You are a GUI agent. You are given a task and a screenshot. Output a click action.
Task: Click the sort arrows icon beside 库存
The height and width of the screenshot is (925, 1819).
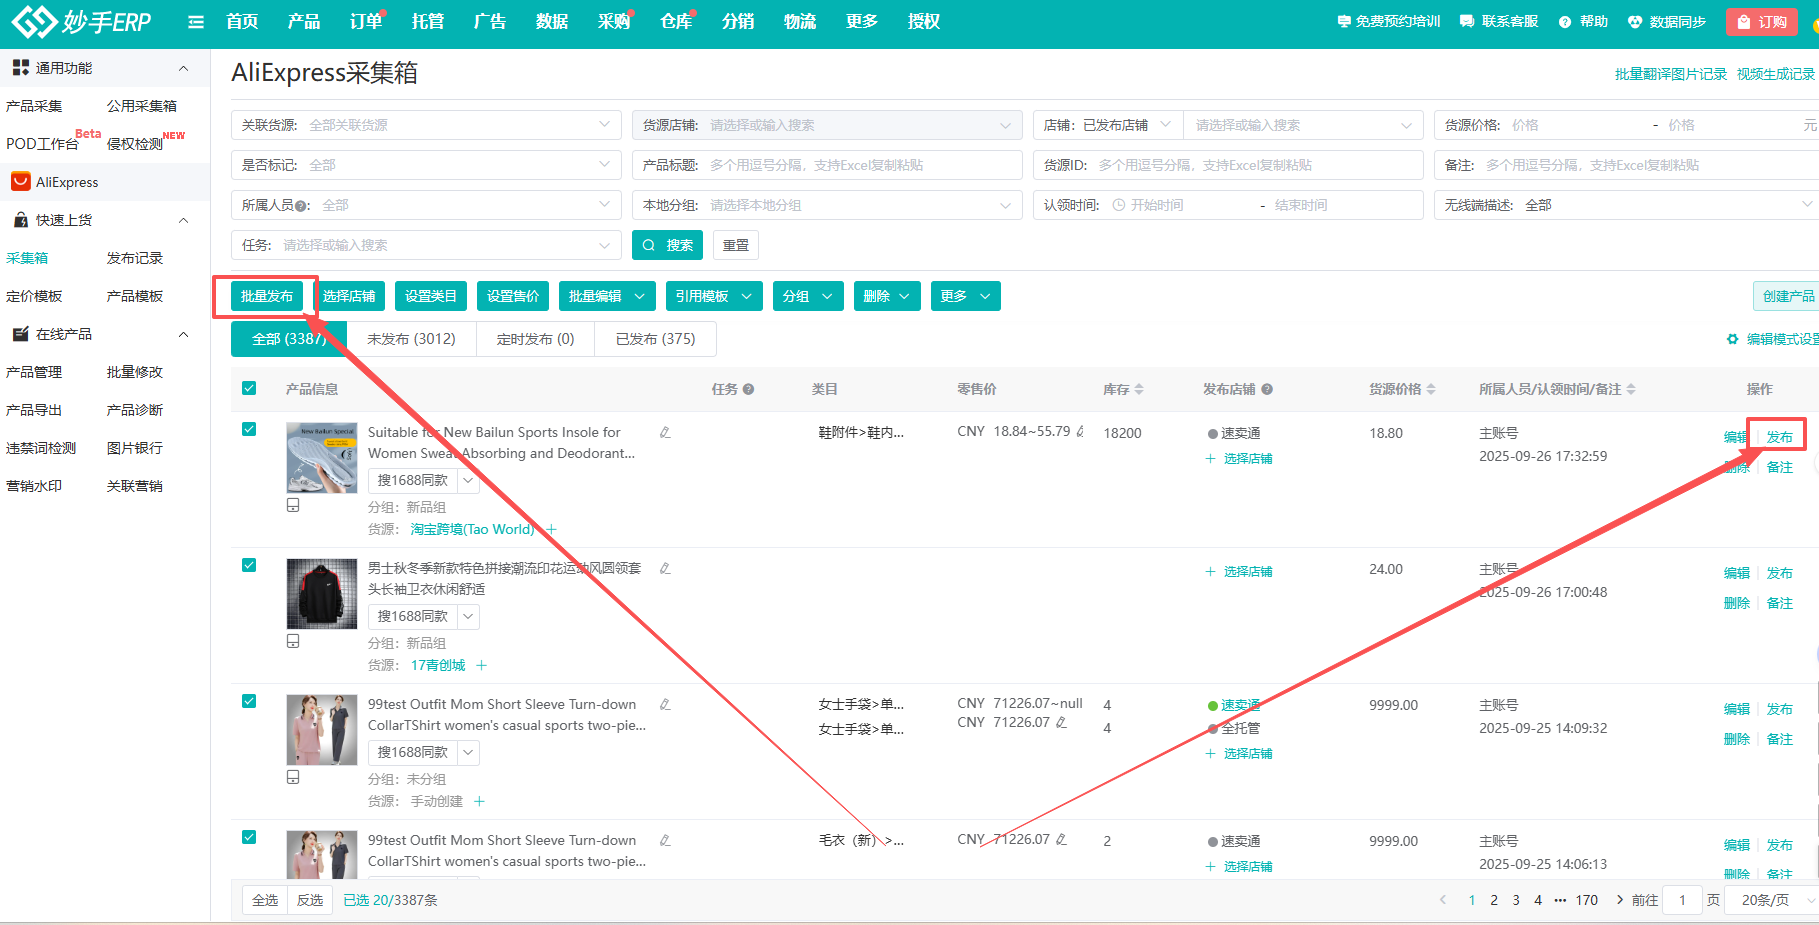1139,390
